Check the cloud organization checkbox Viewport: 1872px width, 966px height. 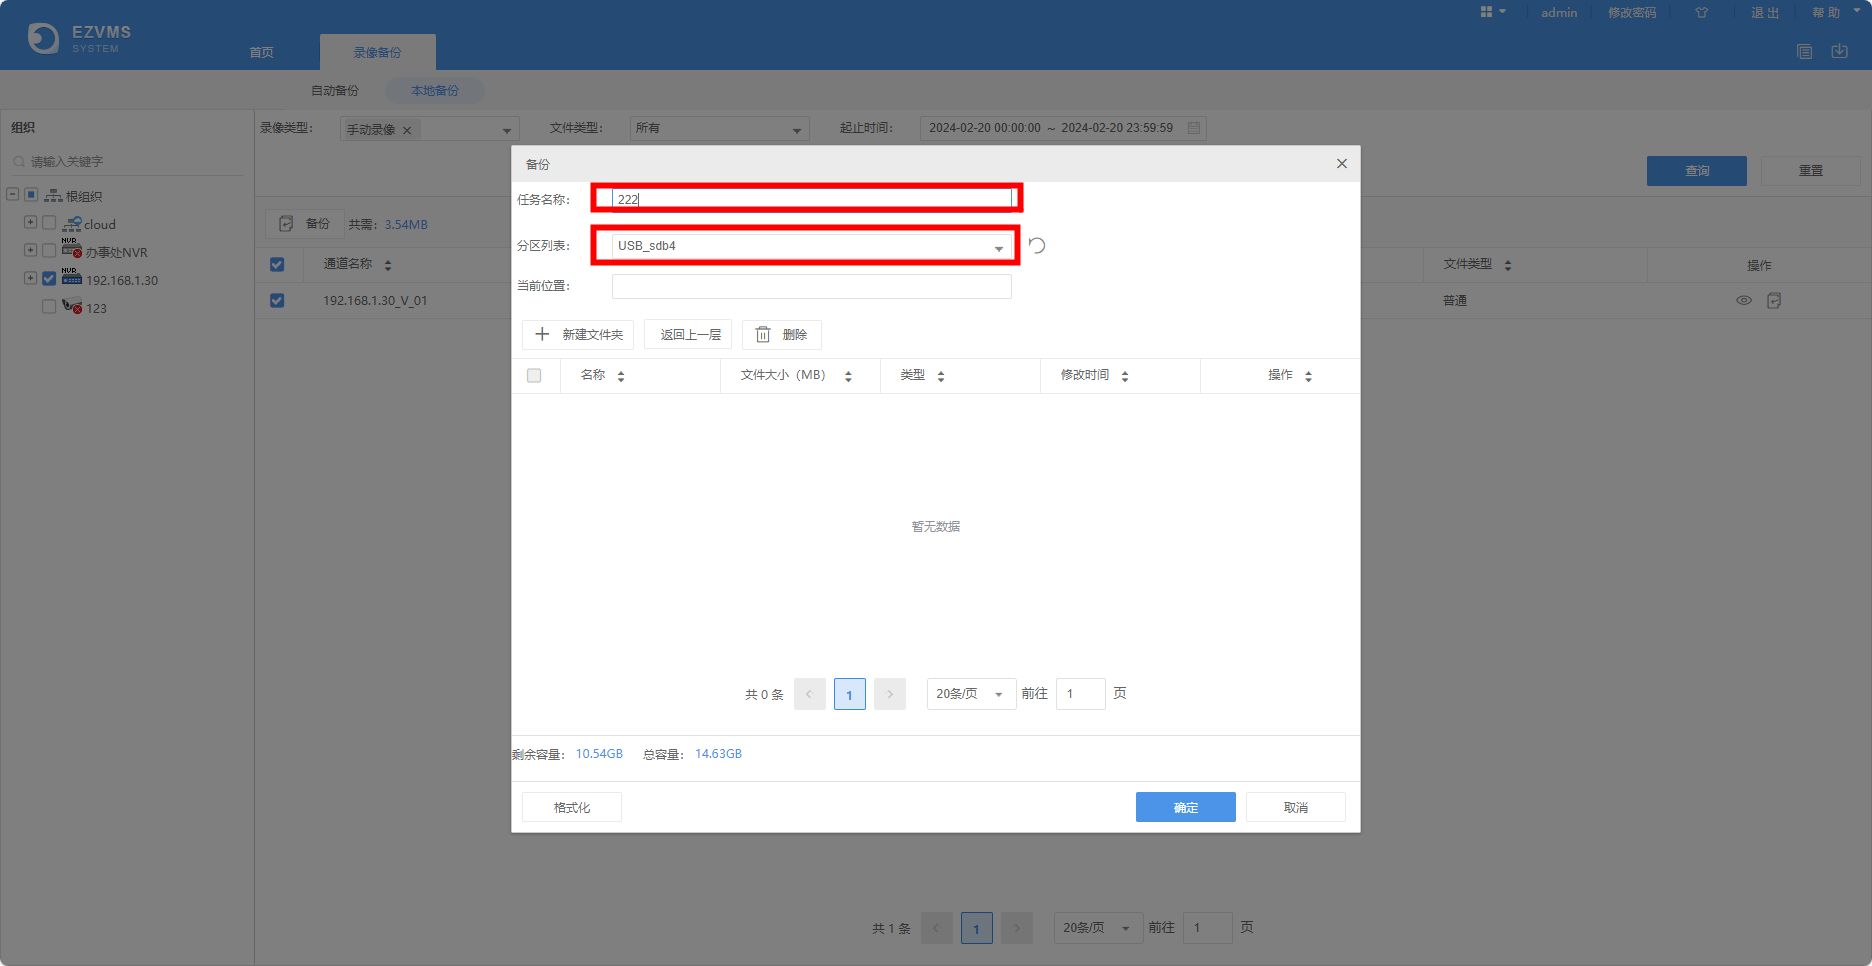[48, 222]
